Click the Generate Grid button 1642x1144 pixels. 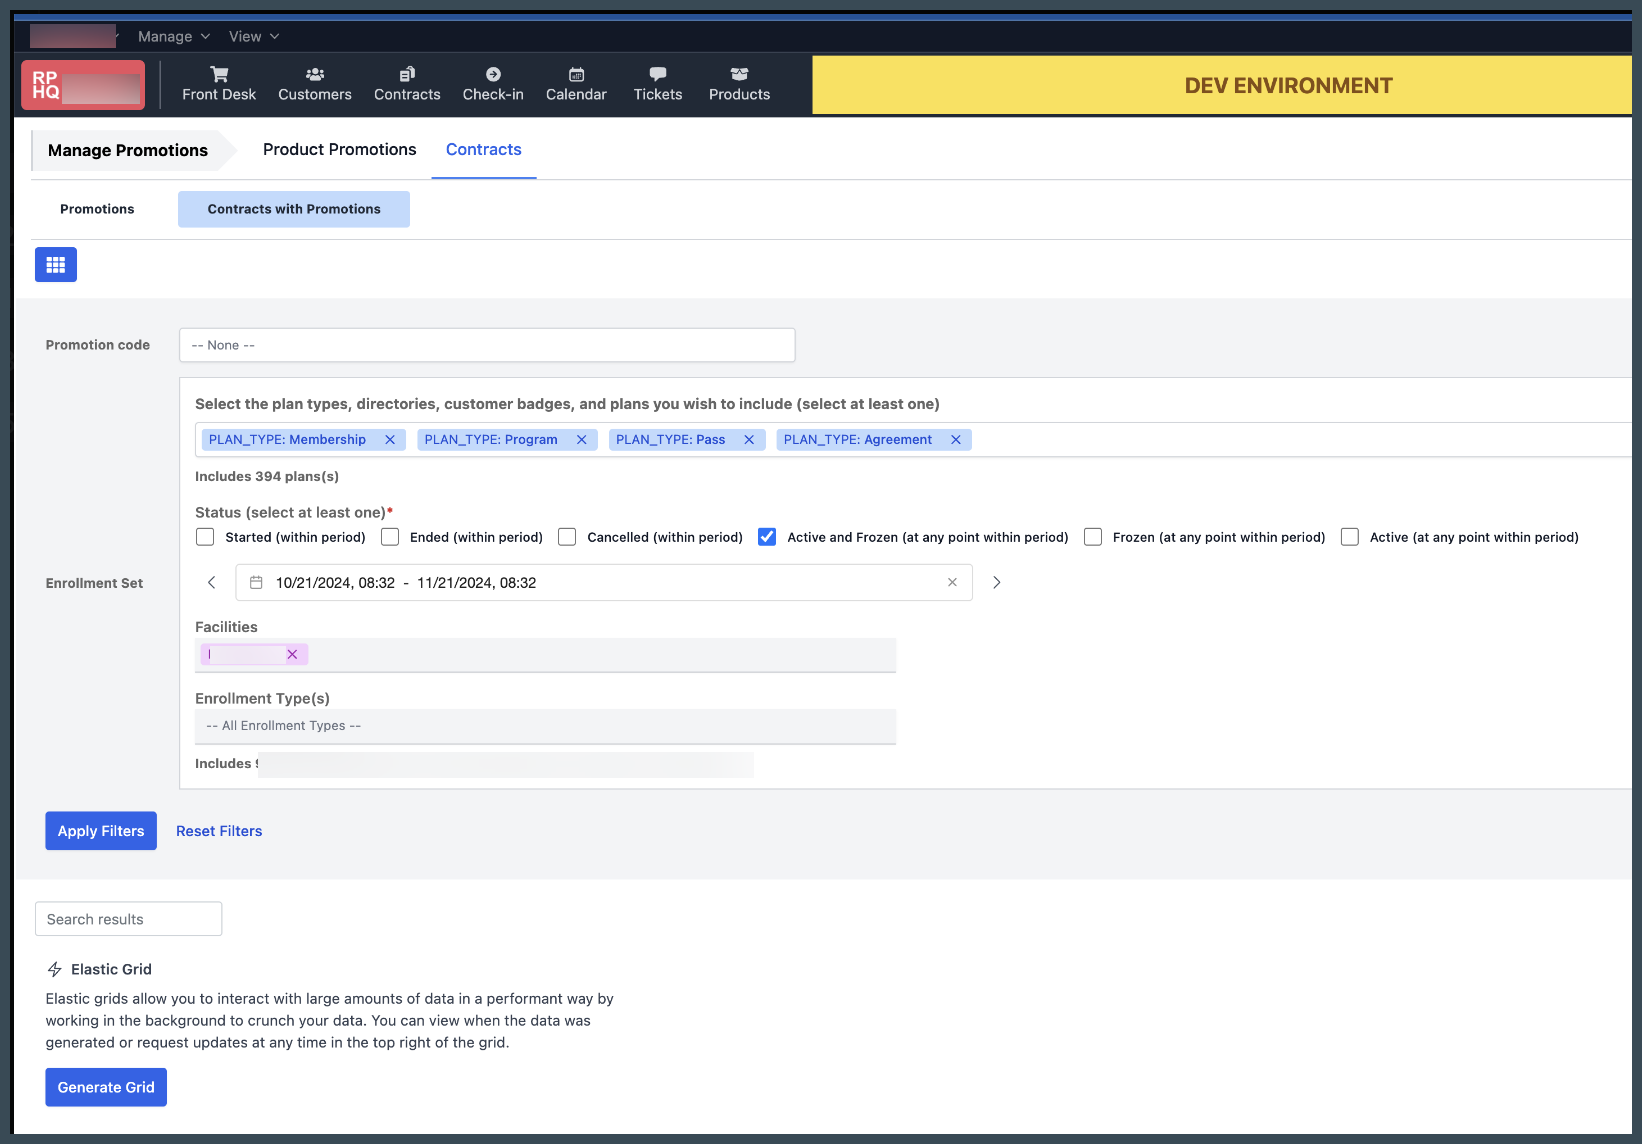point(106,1087)
